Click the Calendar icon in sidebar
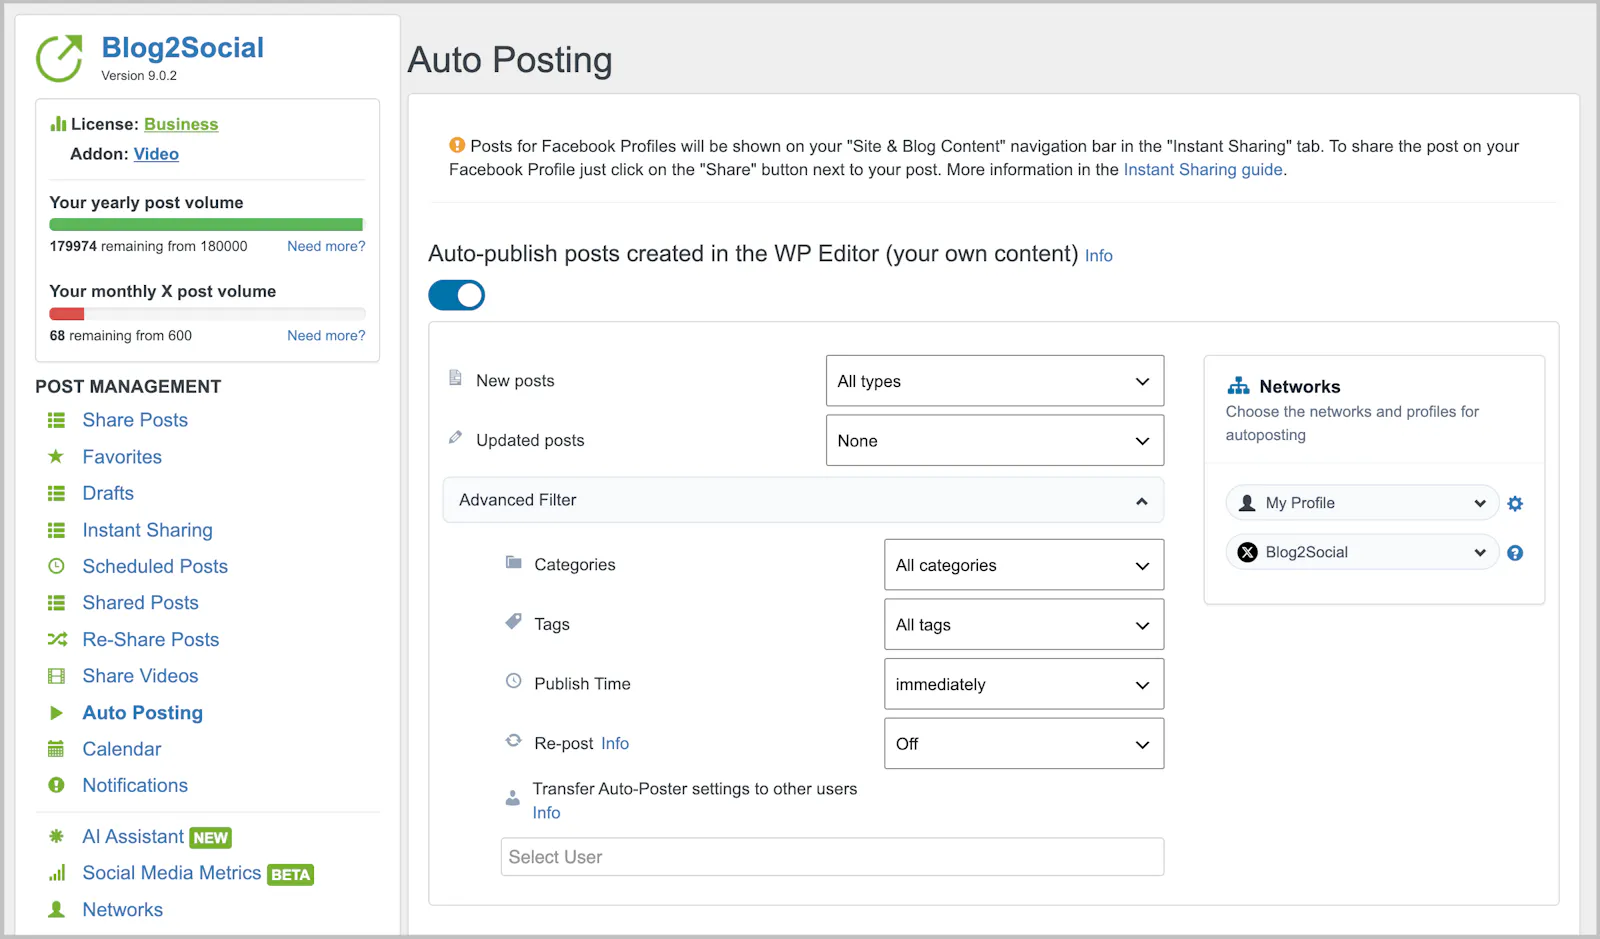 pyautogui.click(x=56, y=749)
